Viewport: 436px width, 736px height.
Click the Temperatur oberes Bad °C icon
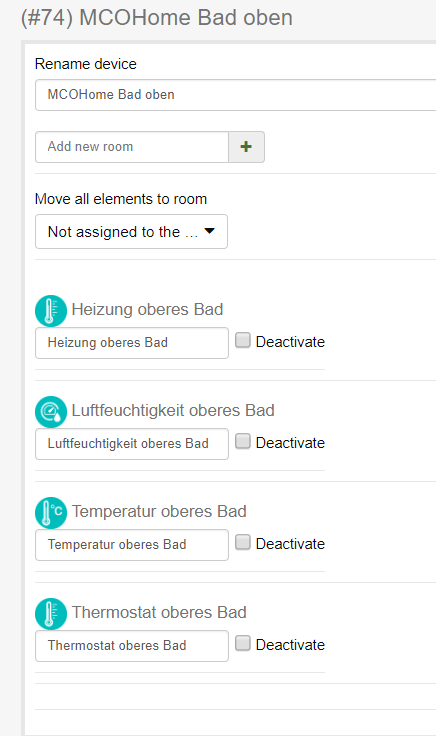(51, 513)
